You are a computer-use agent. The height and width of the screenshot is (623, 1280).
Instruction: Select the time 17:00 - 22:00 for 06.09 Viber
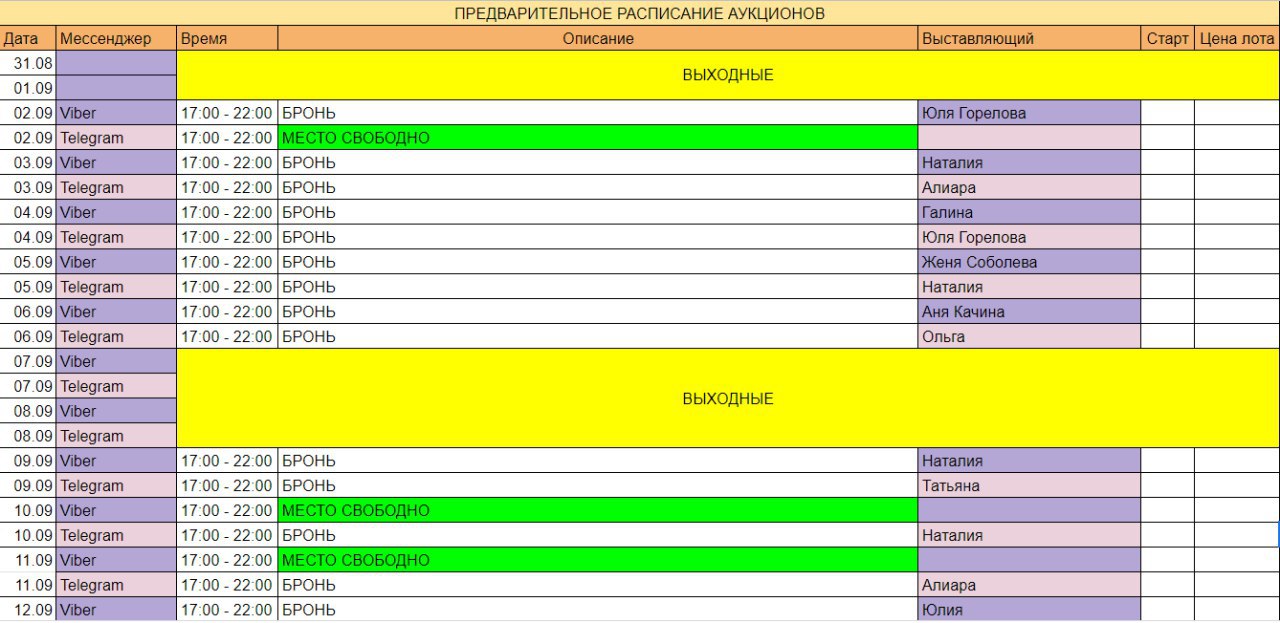pyautogui.click(x=227, y=311)
